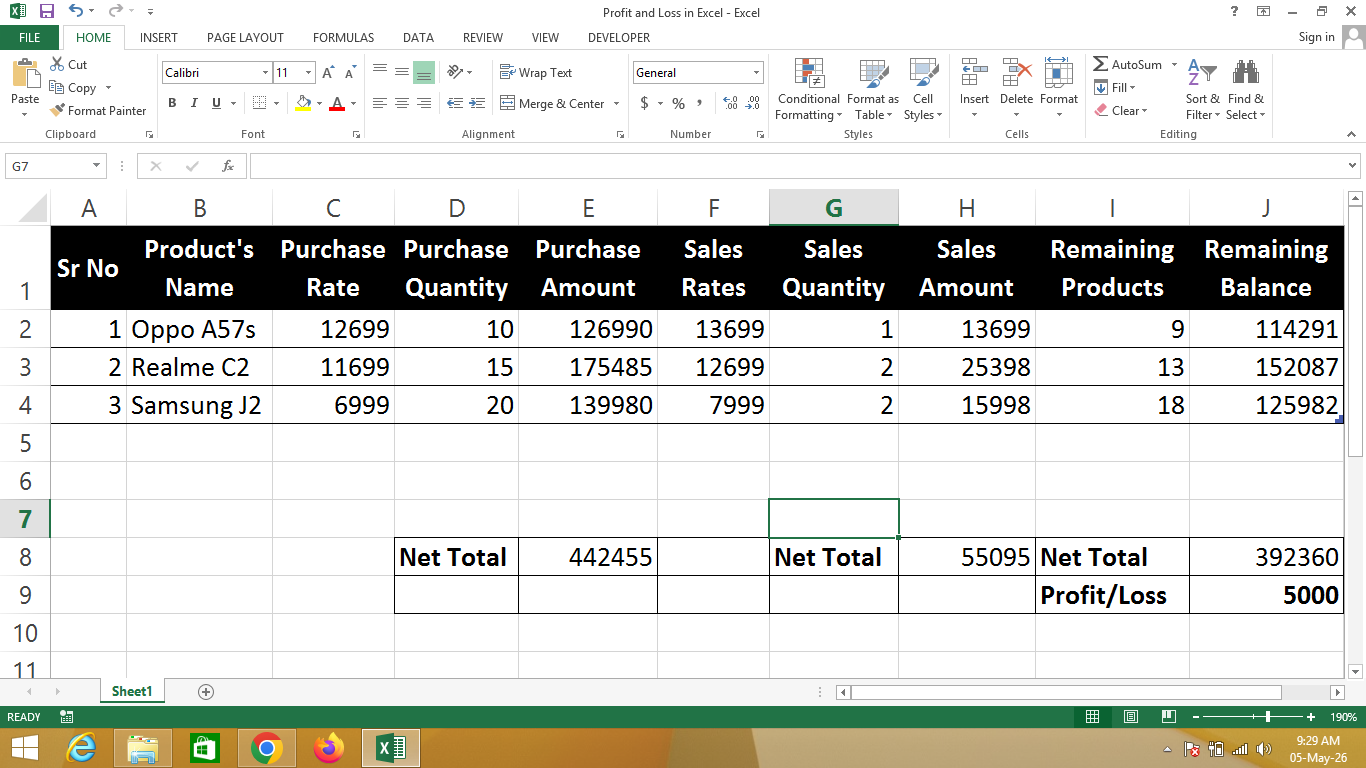
Task: Click Decrease Decimal
Action: click(x=753, y=103)
